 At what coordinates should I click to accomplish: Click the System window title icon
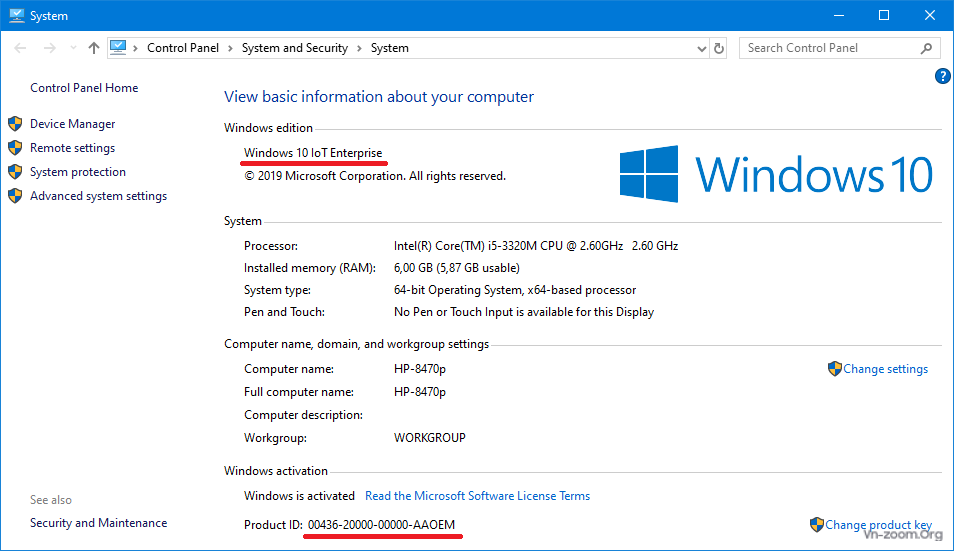[16, 15]
